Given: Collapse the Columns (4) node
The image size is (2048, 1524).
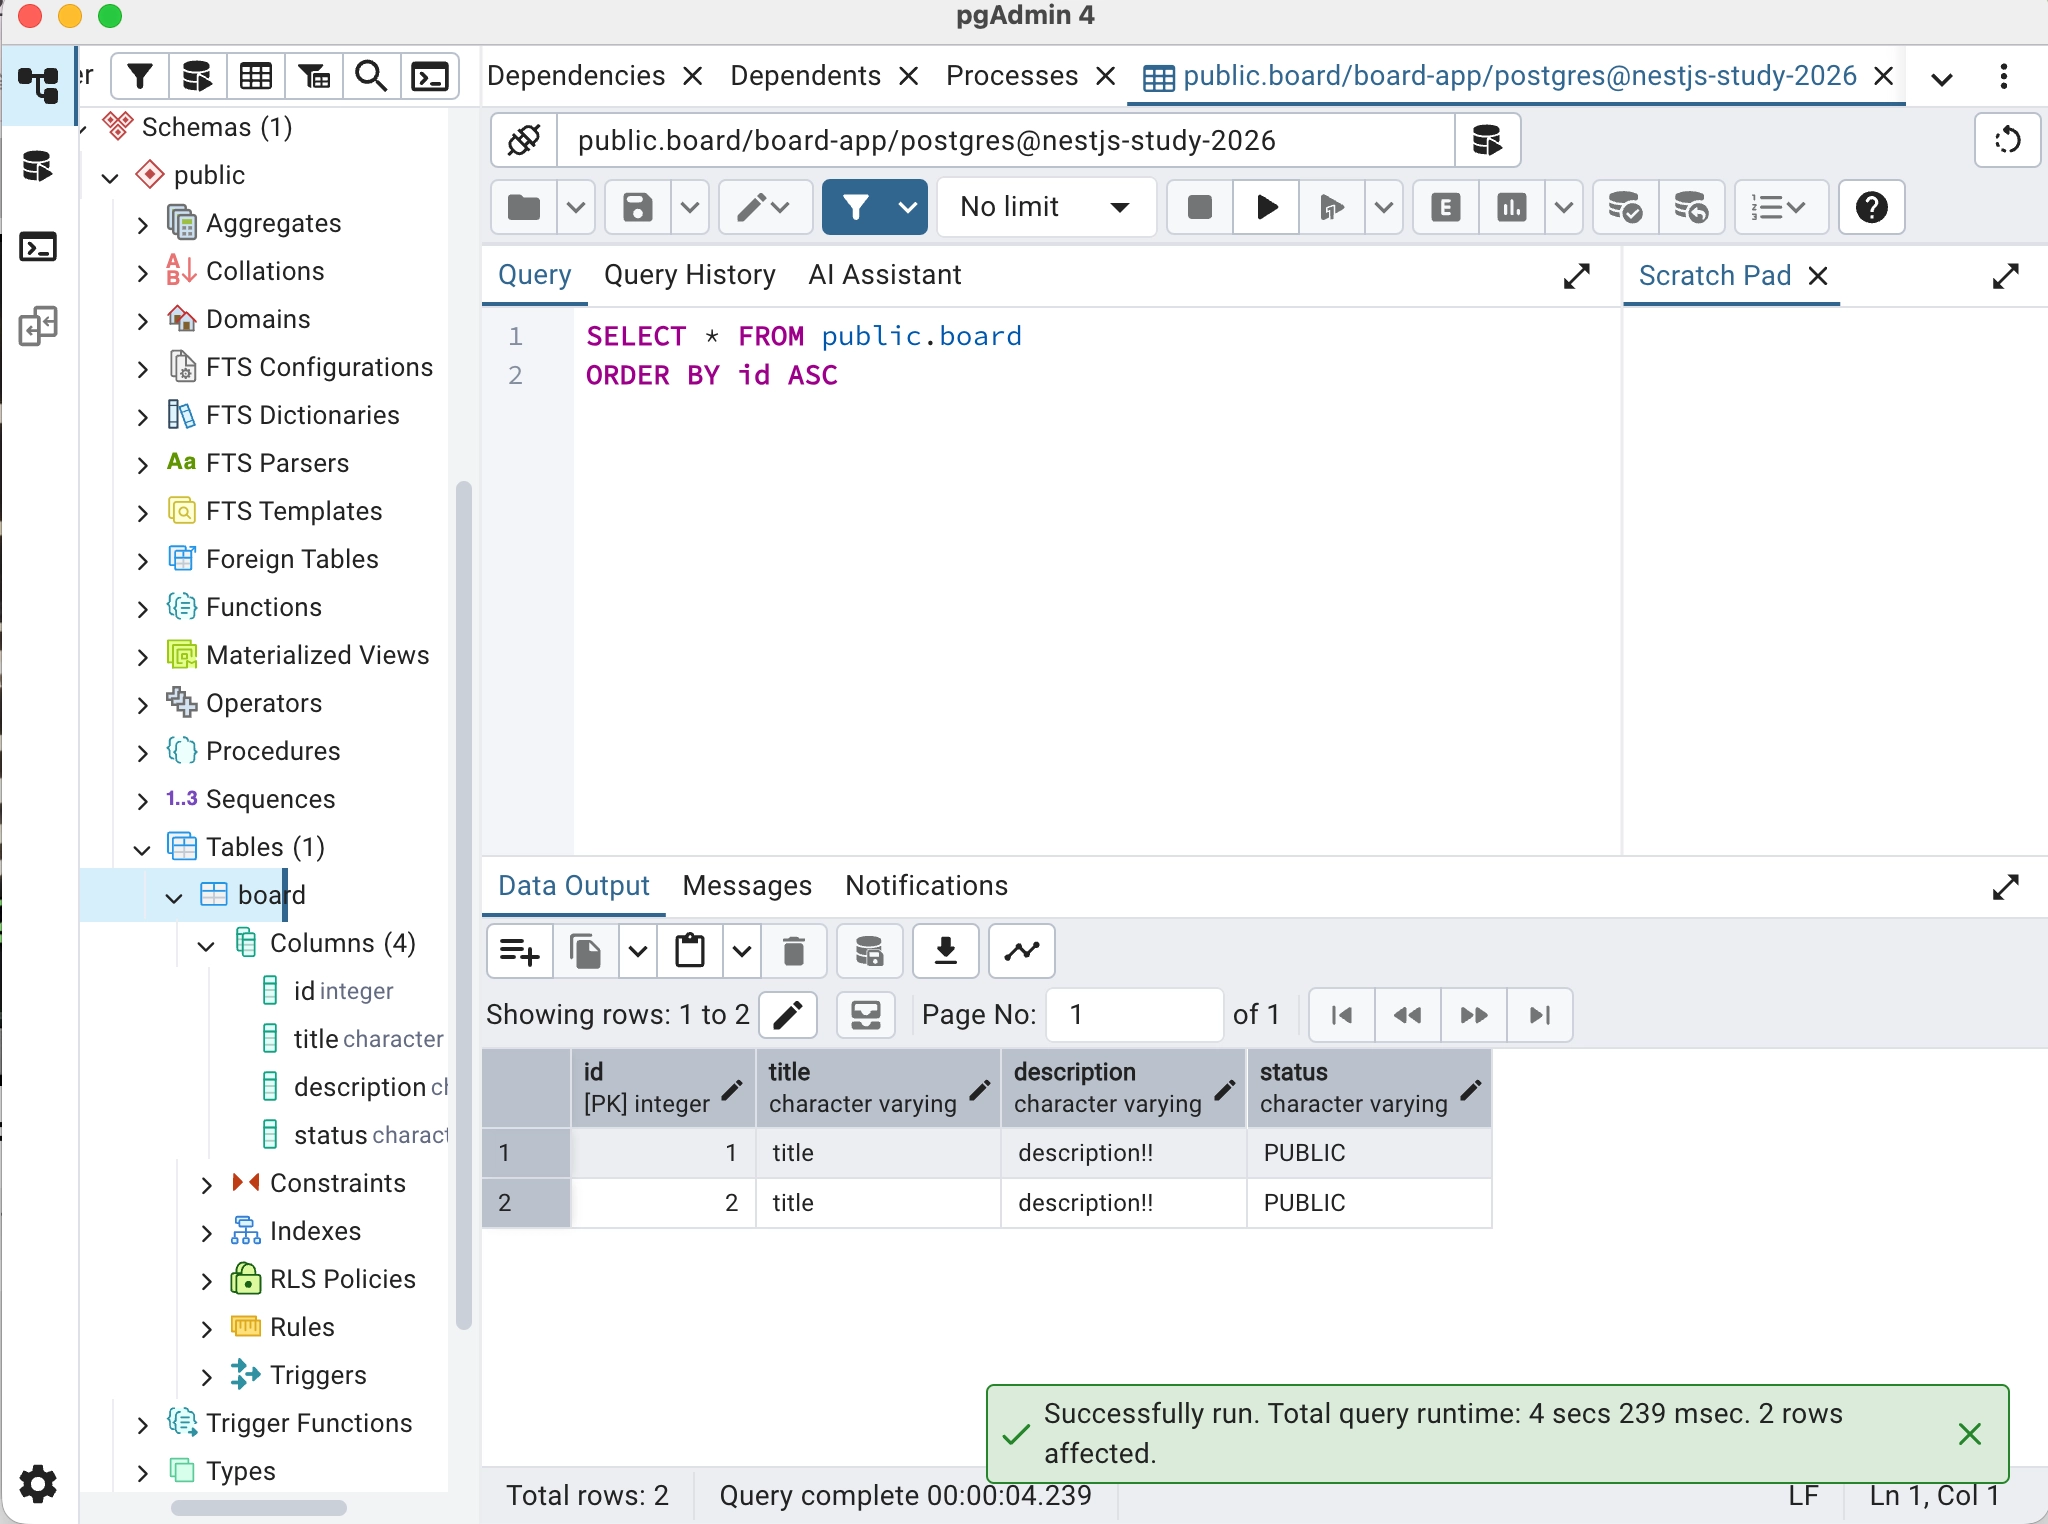Looking at the screenshot, I should pyautogui.click(x=206, y=944).
